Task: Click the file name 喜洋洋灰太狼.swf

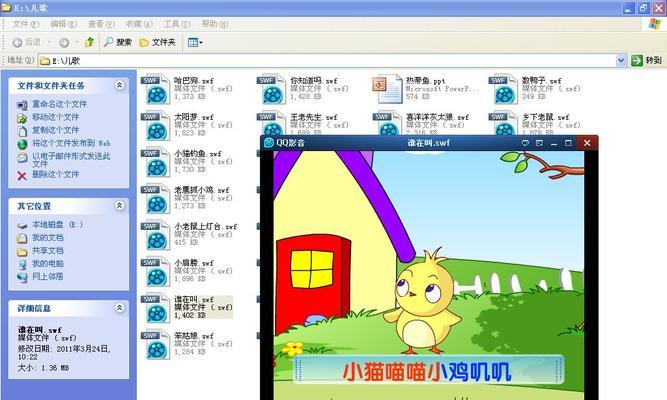Action: tap(437, 117)
